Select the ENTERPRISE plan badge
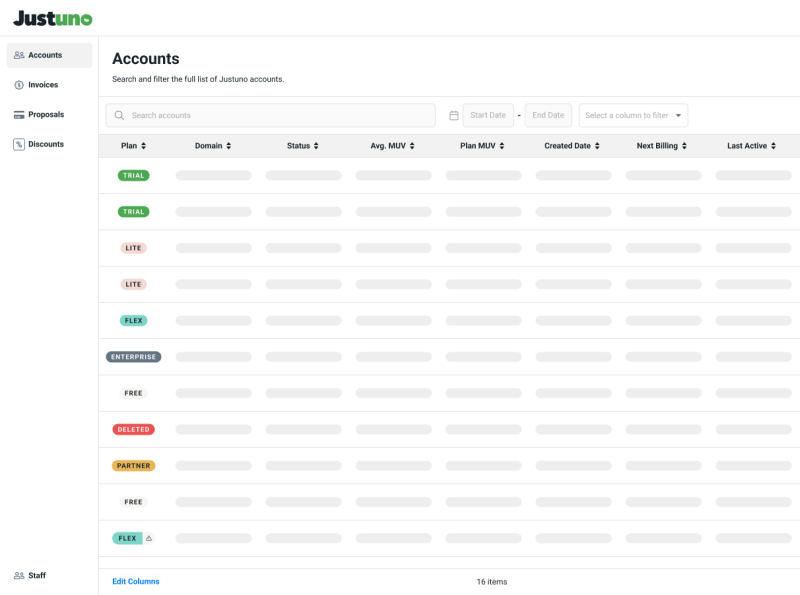 point(133,357)
